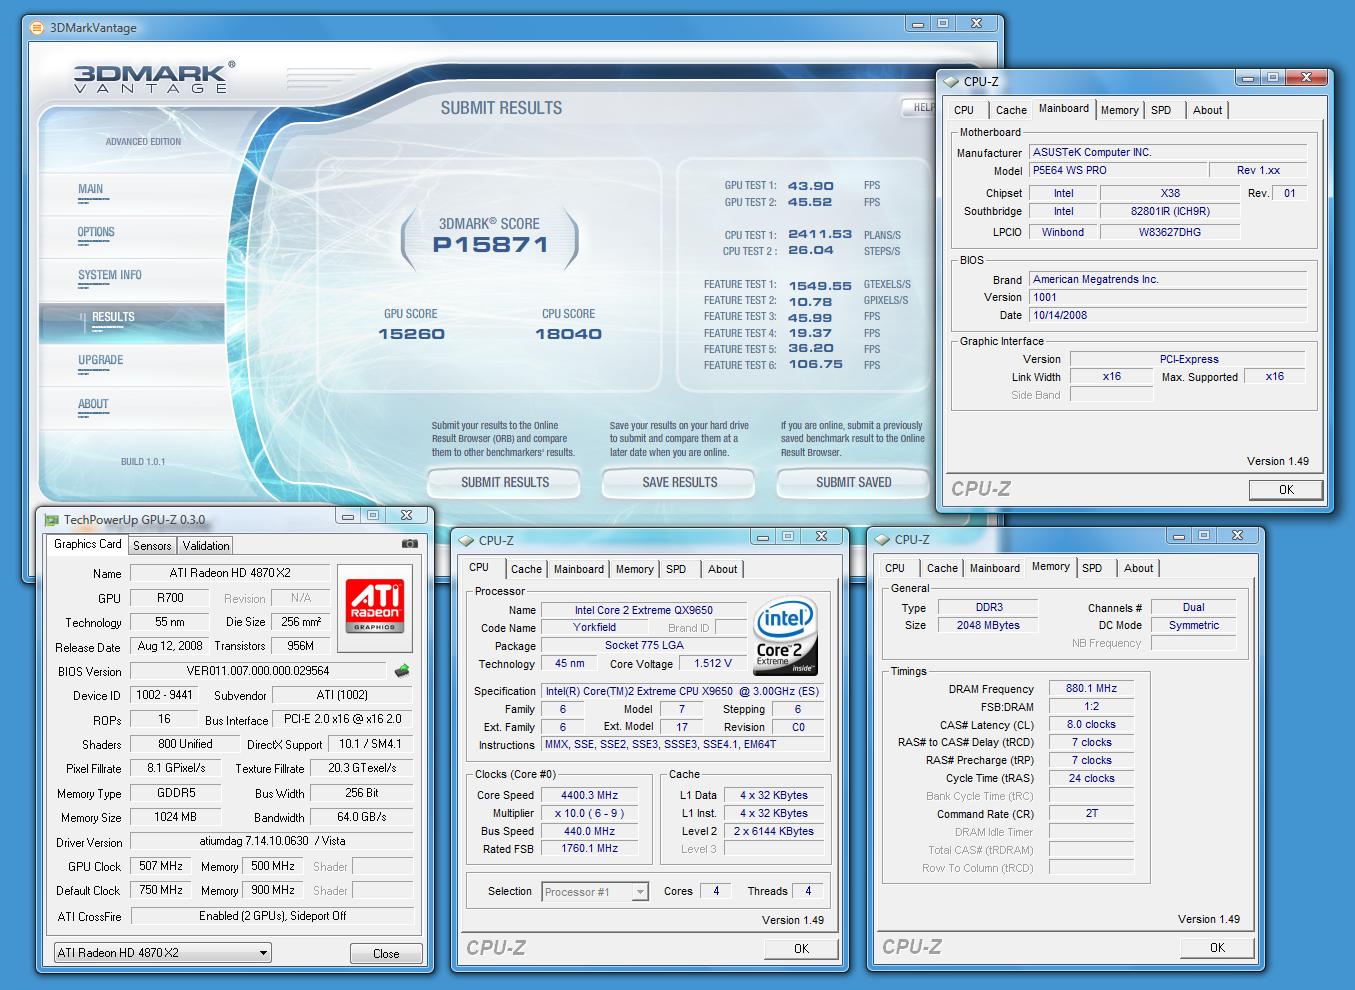Image resolution: width=1355 pixels, height=990 pixels.
Task: Click the manufacturer ASUSTeK Computer INC.
Action: [1168, 153]
